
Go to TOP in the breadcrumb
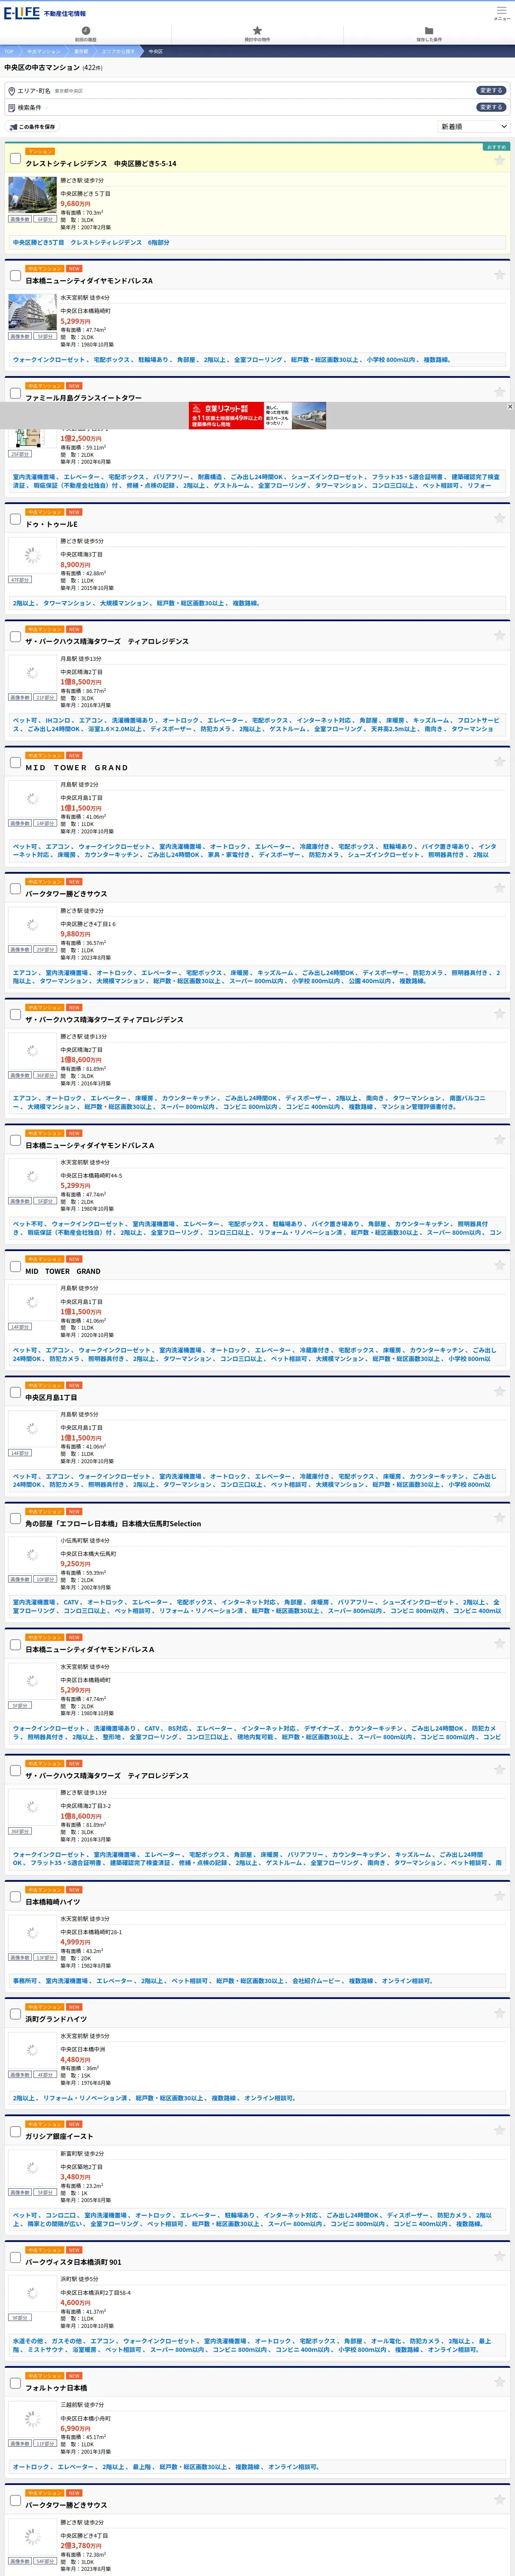coord(8,51)
